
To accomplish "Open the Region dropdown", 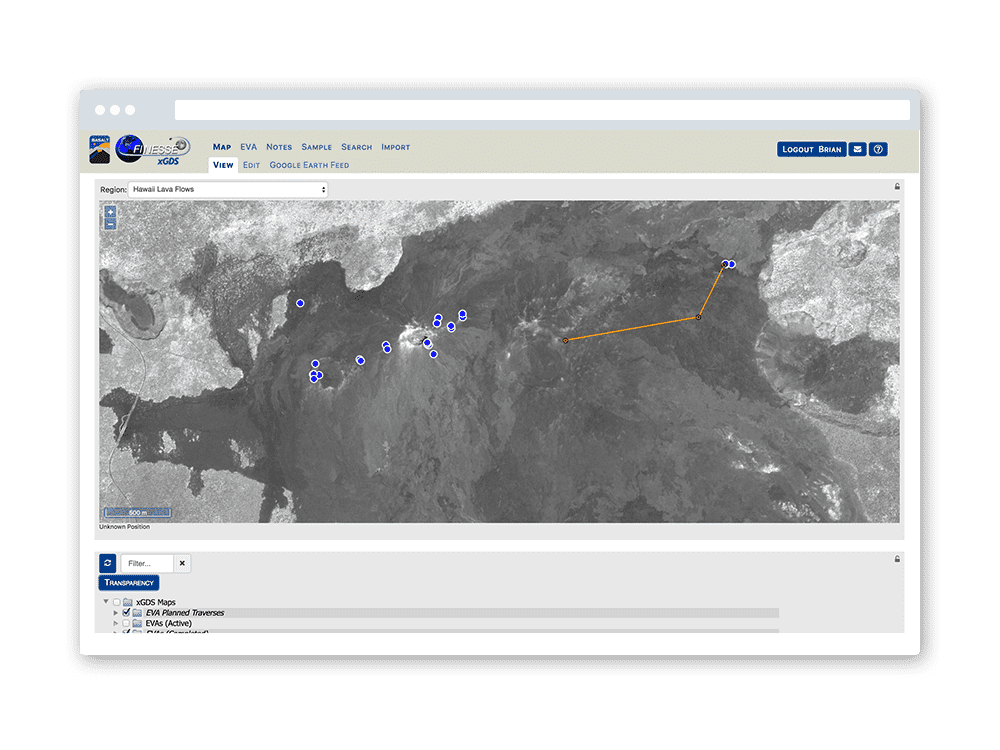I will (x=228, y=189).
